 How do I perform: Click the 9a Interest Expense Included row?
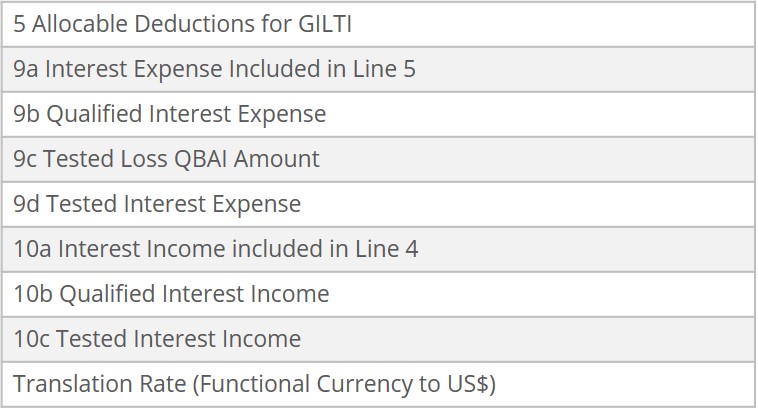tap(378, 69)
